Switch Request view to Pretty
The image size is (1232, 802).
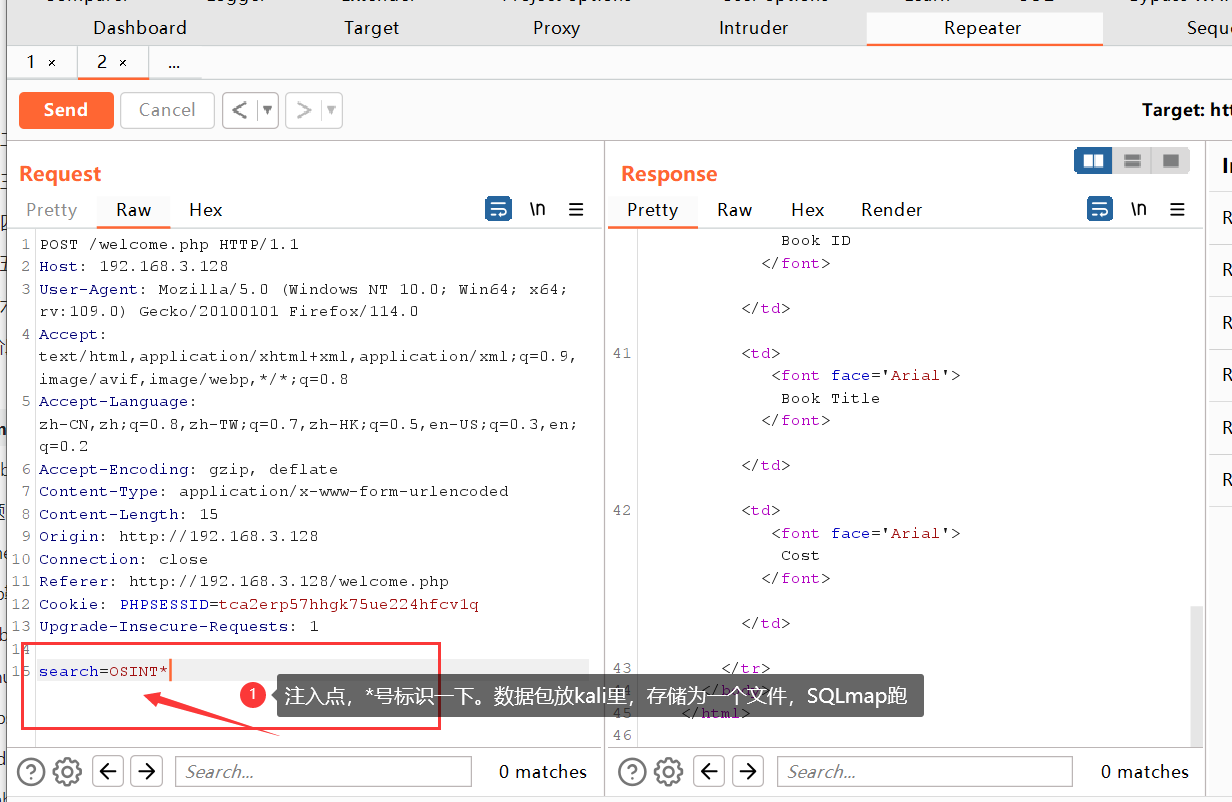tap(52, 210)
